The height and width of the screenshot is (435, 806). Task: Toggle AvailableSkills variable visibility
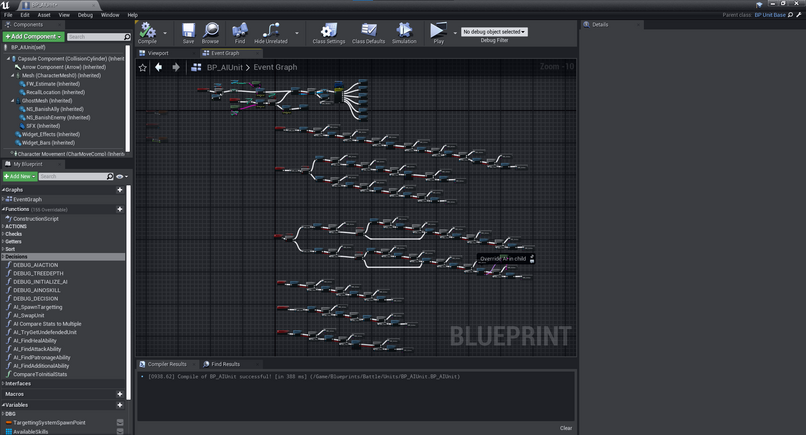pos(120,431)
